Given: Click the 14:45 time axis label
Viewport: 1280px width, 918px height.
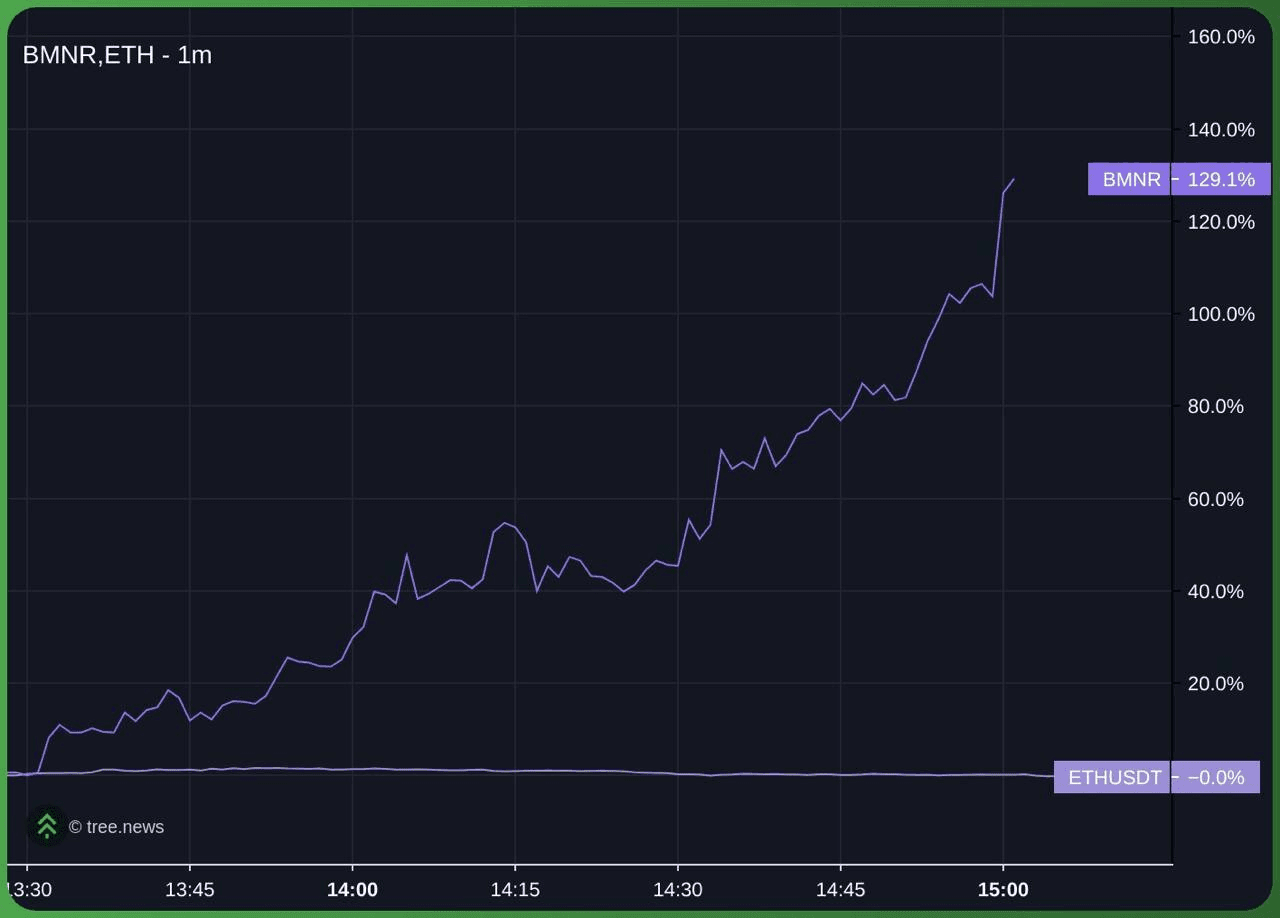Looking at the screenshot, I should [840, 890].
